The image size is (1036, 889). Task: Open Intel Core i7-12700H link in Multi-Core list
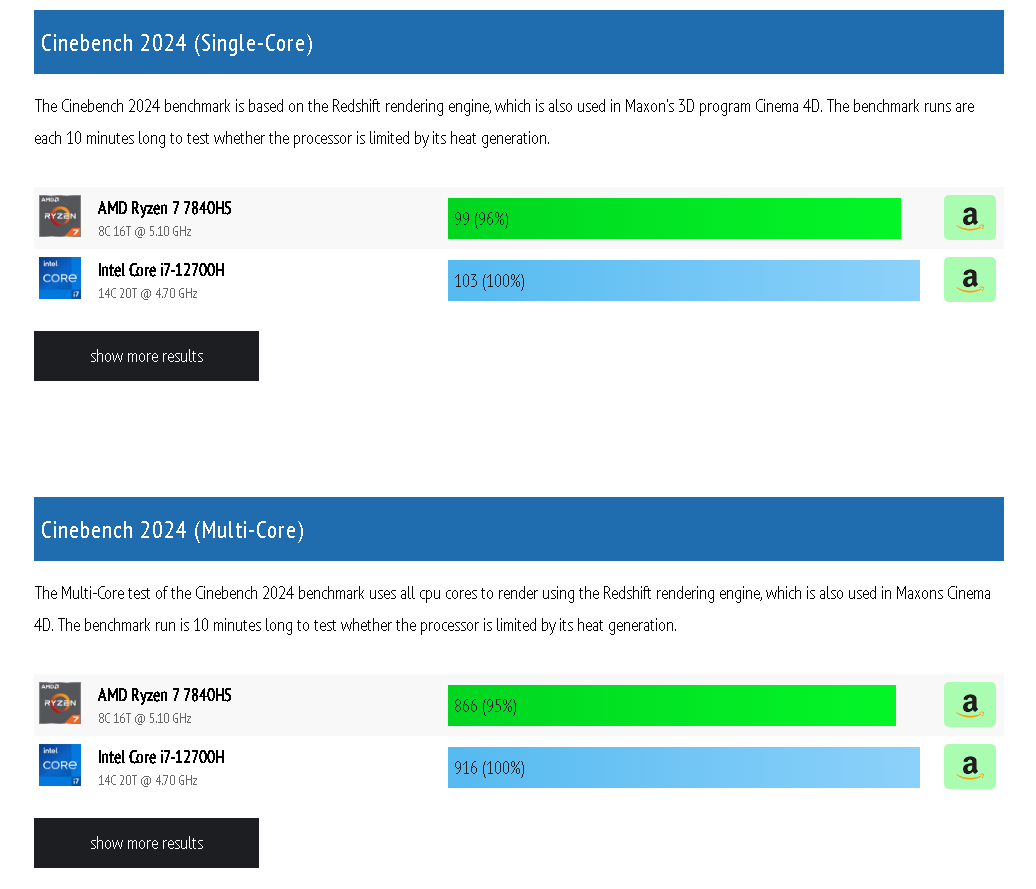point(161,757)
